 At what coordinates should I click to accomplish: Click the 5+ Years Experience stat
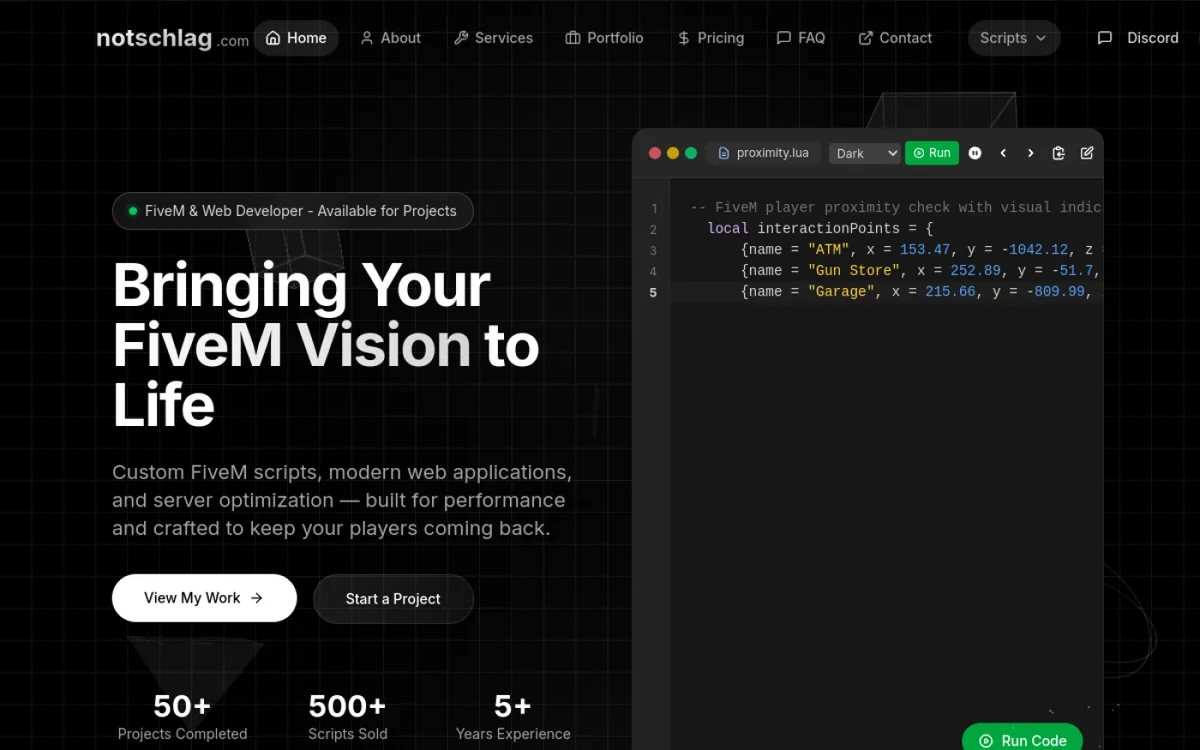pyautogui.click(x=513, y=718)
